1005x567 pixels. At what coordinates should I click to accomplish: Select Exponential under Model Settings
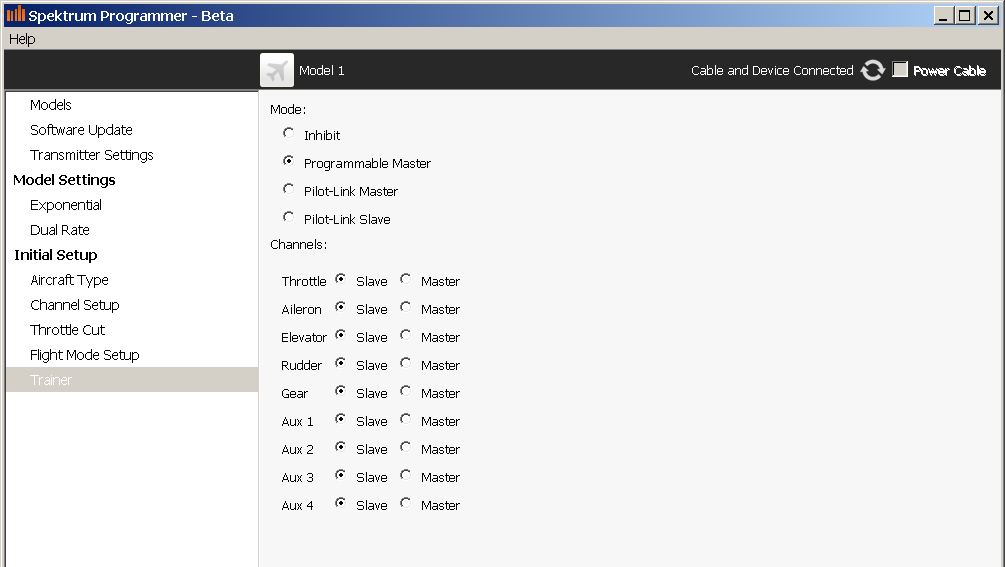66,205
